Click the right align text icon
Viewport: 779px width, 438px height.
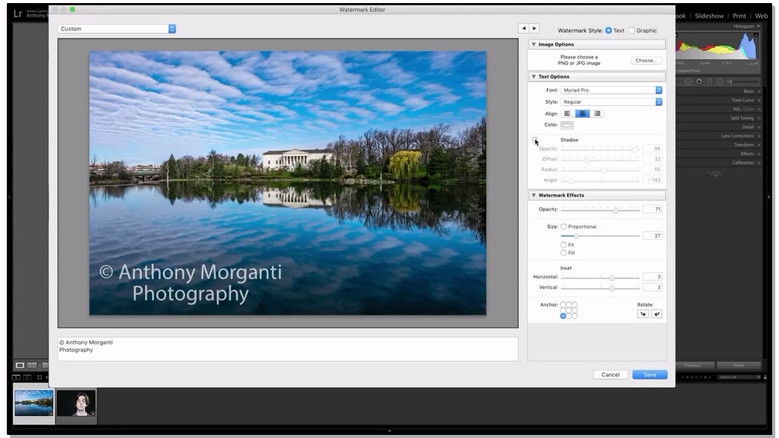(597, 113)
